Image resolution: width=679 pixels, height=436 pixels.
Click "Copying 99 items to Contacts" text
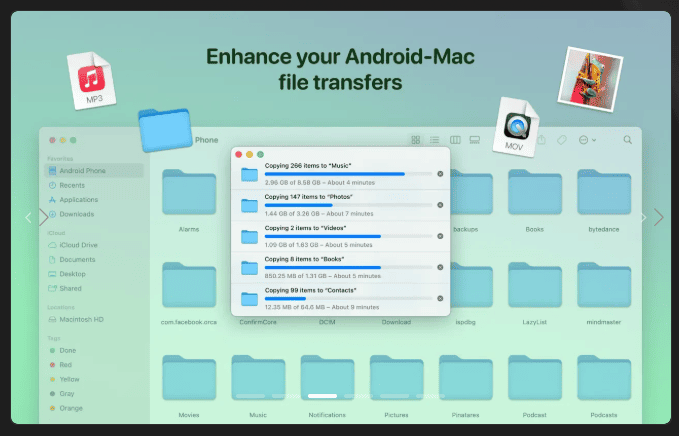[x=310, y=290]
